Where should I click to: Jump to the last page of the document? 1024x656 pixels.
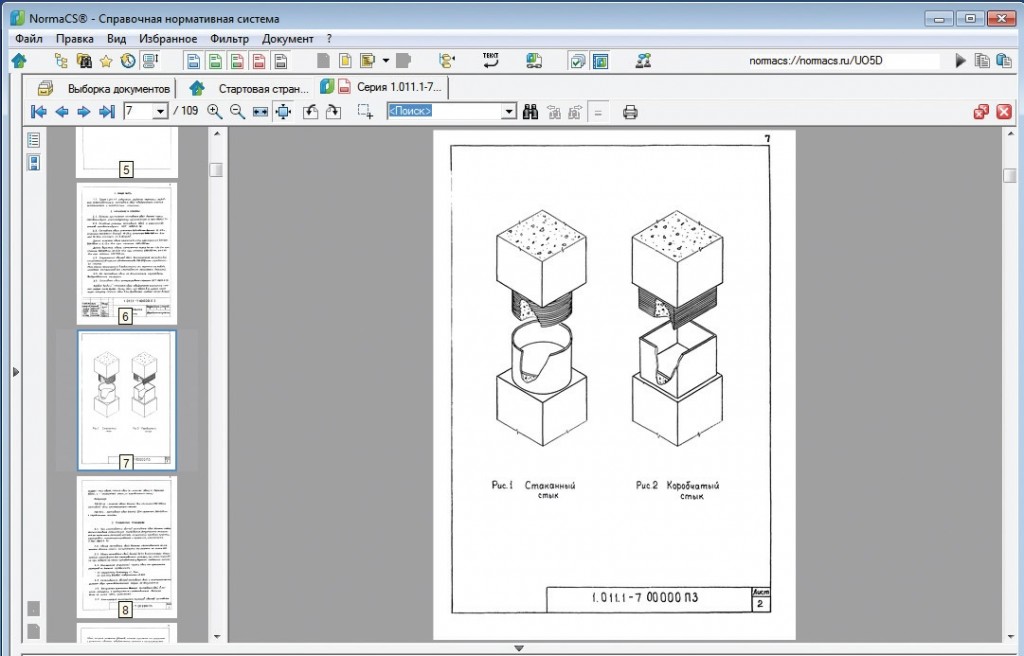click(x=107, y=112)
